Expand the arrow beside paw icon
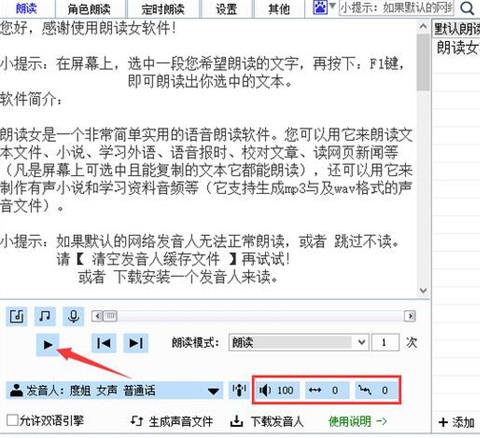 (332, 7)
